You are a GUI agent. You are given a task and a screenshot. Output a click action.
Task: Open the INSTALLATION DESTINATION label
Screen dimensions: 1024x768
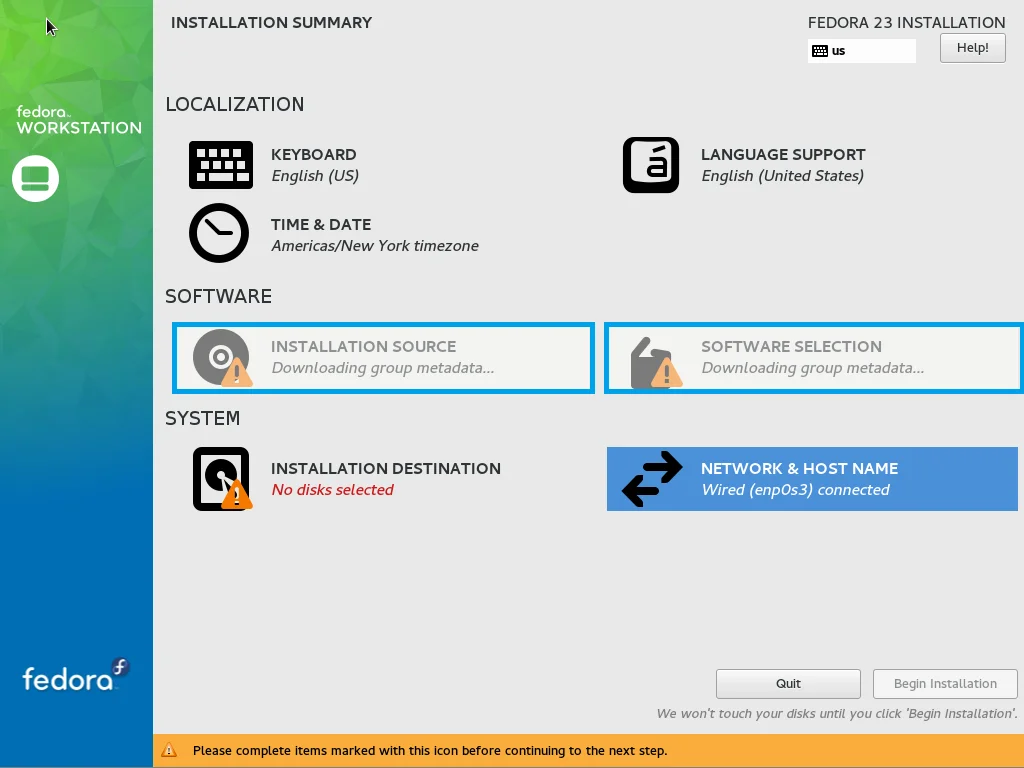tap(385, 469)
